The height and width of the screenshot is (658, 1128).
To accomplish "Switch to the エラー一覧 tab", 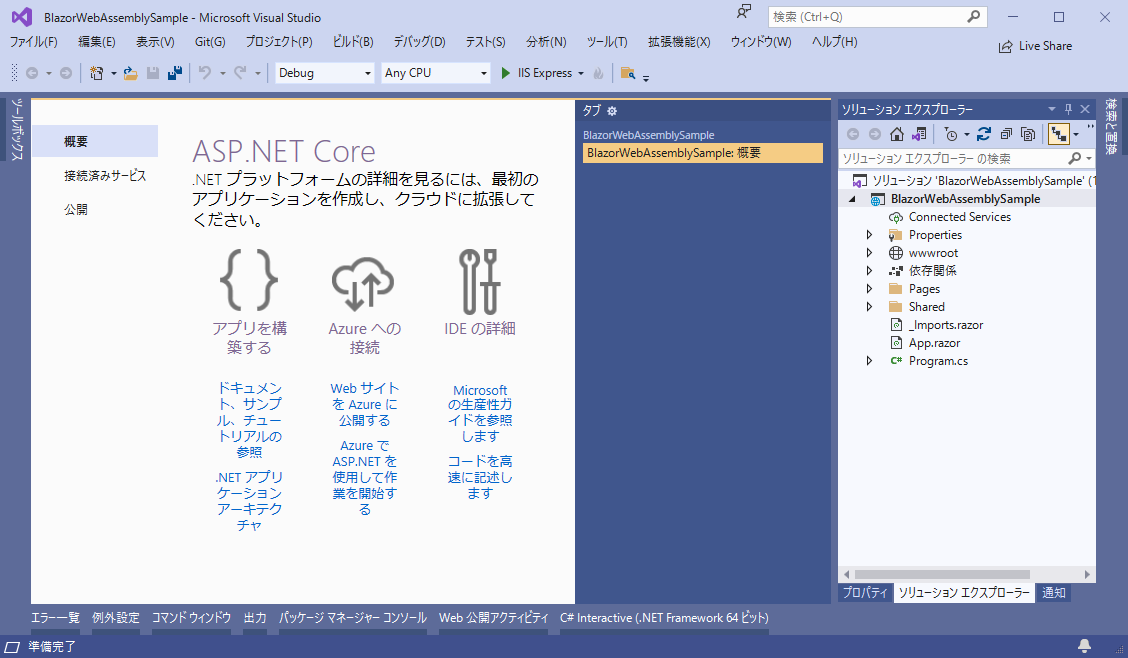I will 55,618.
